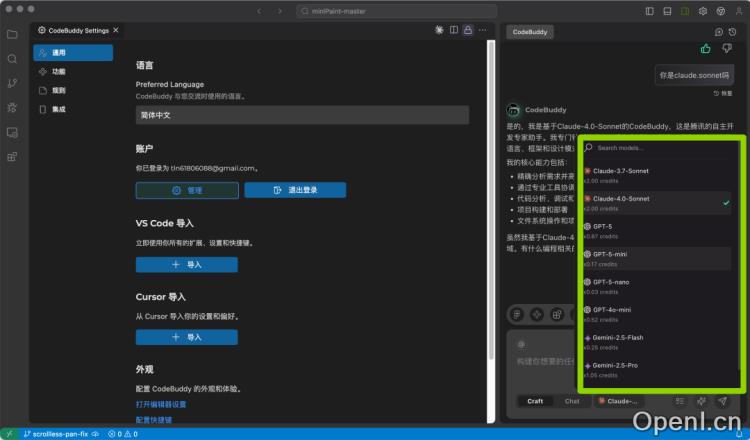
Task: Open the Extensions view in activity bar
Action: click(12, 157)
